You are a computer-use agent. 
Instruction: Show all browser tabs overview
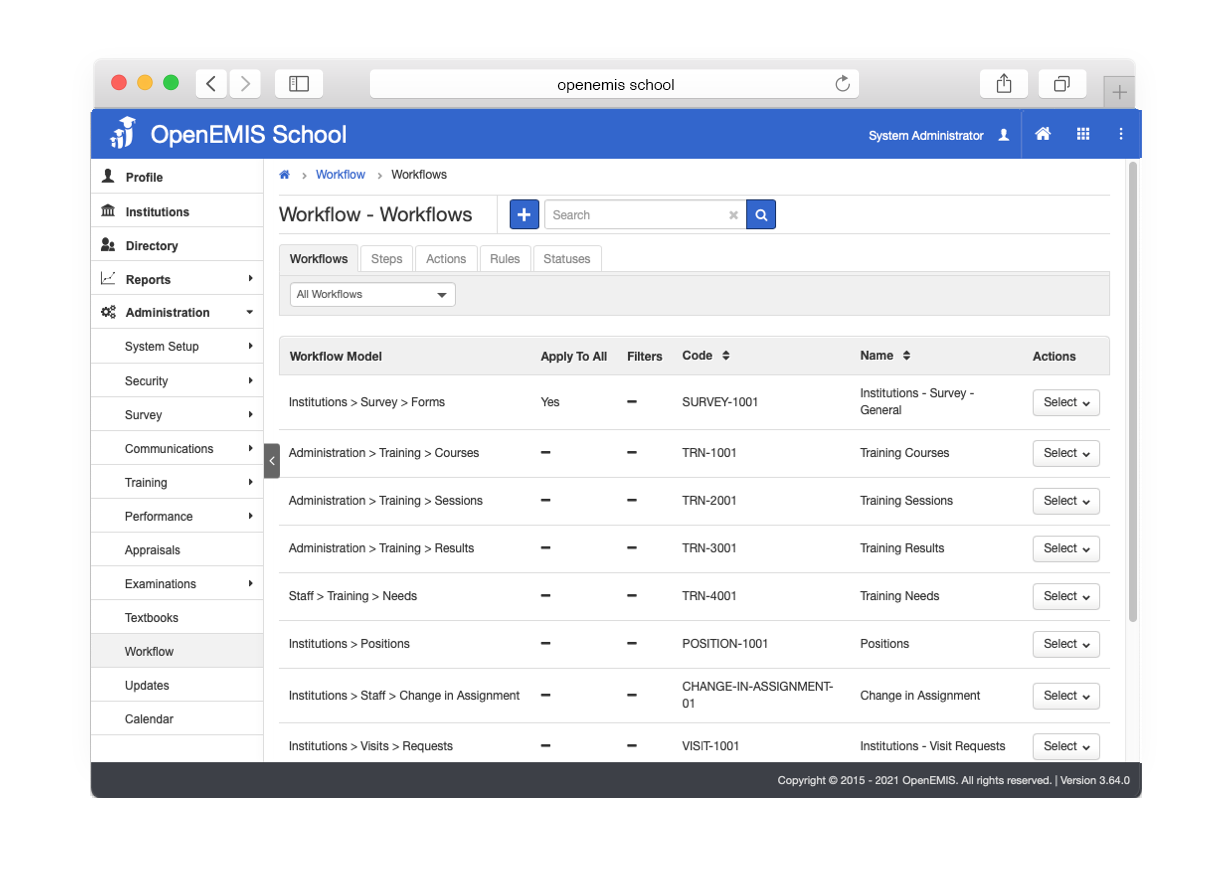point(1062,84)
